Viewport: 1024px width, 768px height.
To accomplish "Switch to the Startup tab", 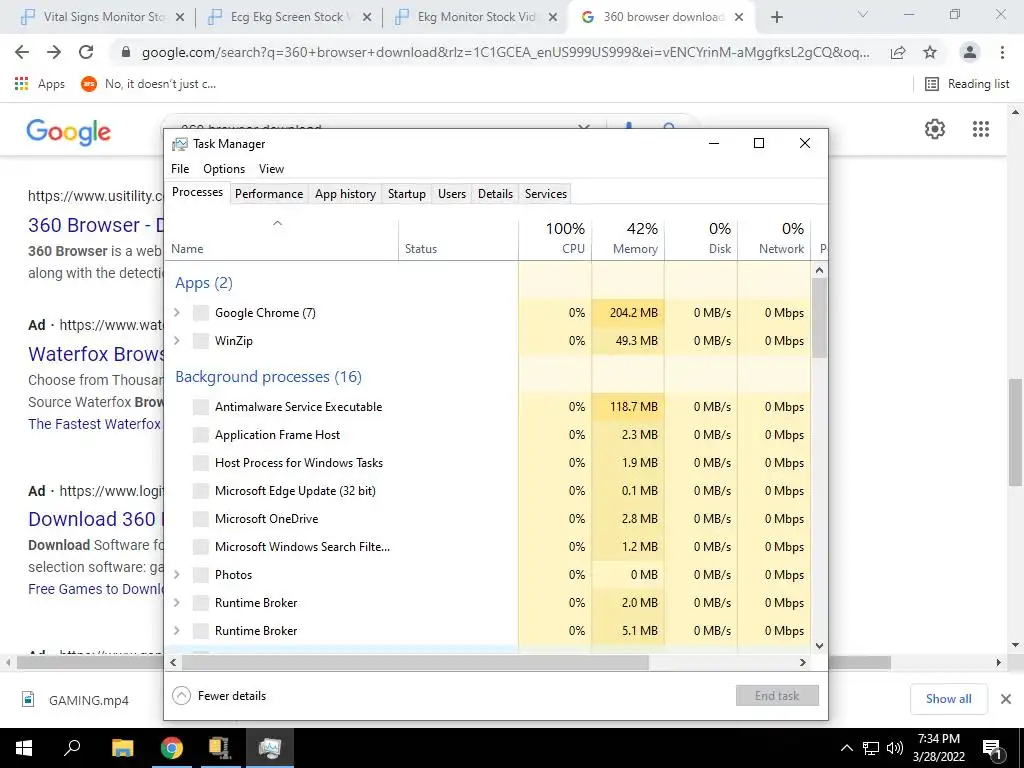I will [406, 194].
